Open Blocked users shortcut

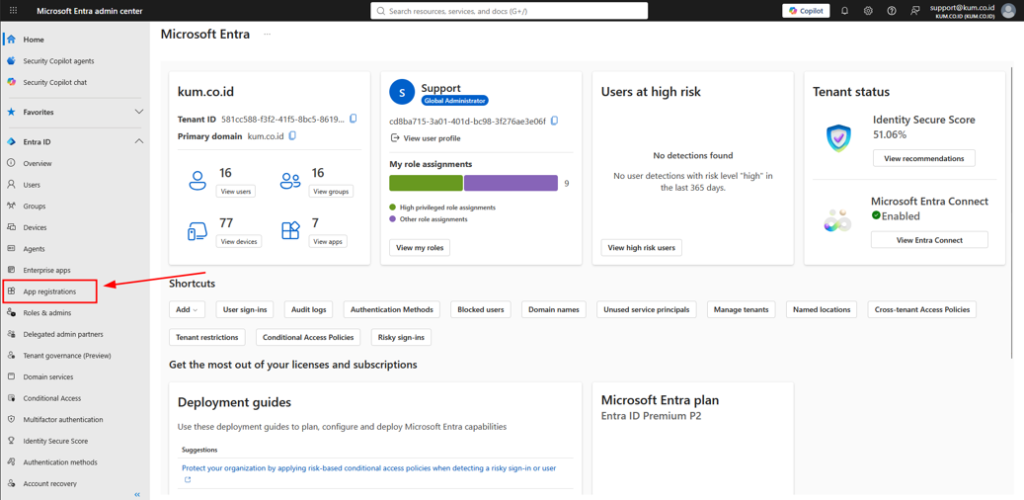coord(481,309)
